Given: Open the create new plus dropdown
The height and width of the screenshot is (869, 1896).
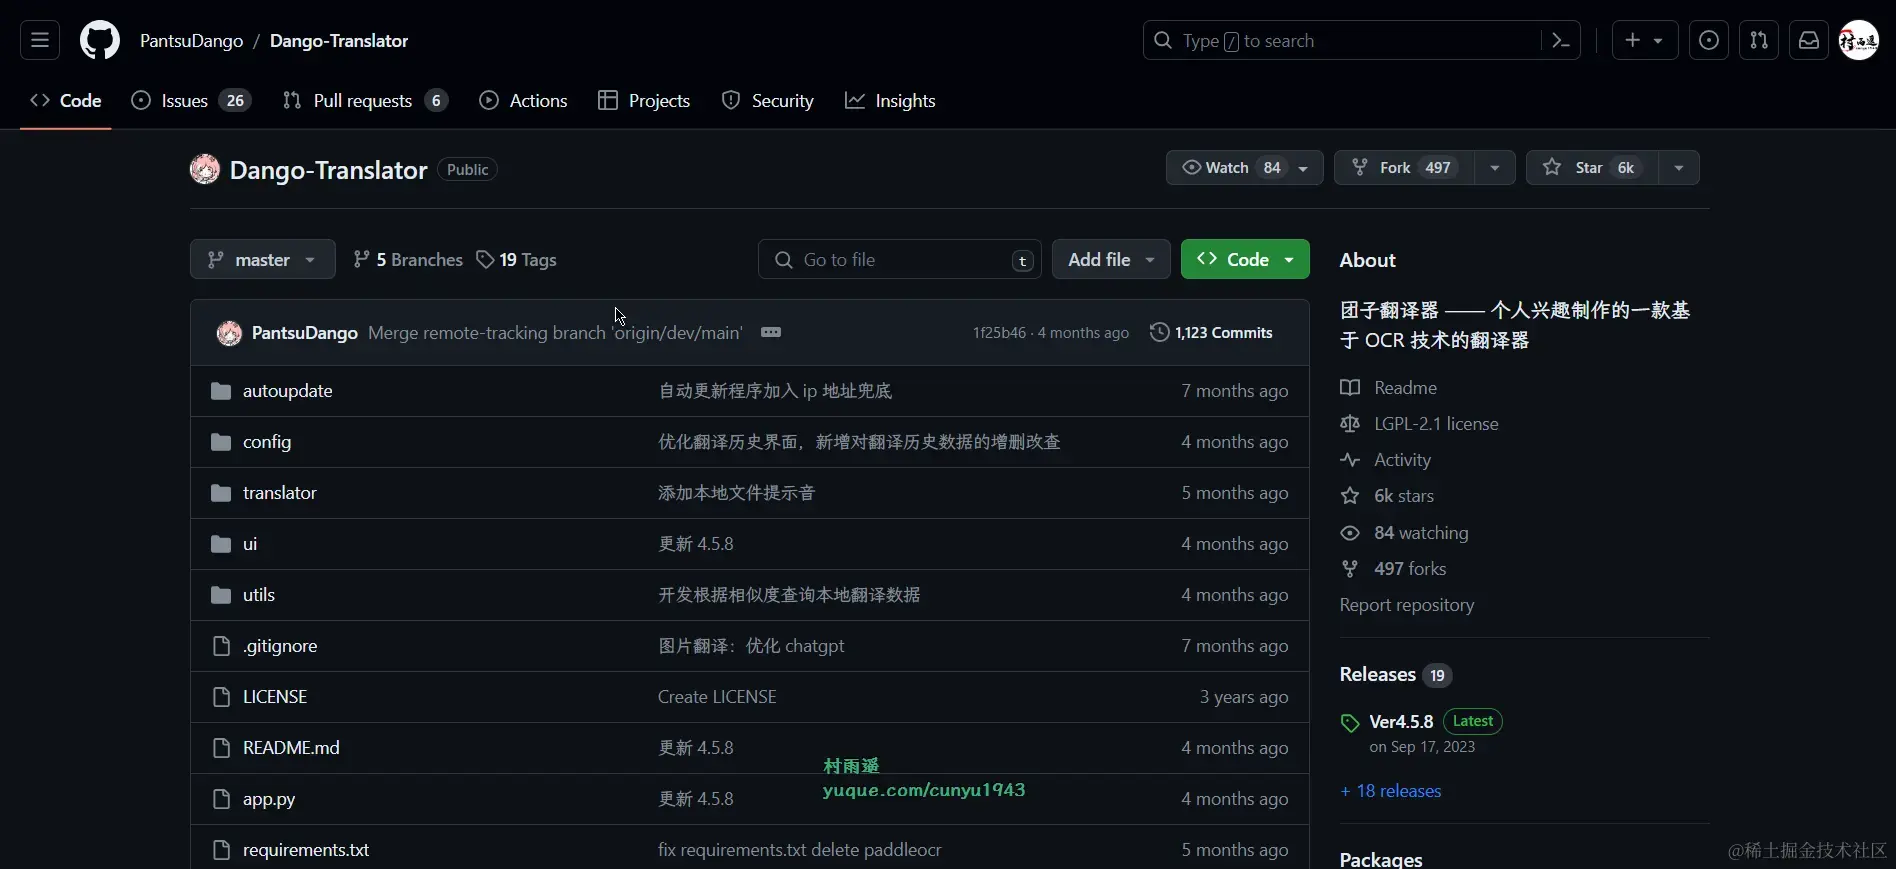Looking at the screenshot, I should pyautogui.click(x=1645, y=41).
